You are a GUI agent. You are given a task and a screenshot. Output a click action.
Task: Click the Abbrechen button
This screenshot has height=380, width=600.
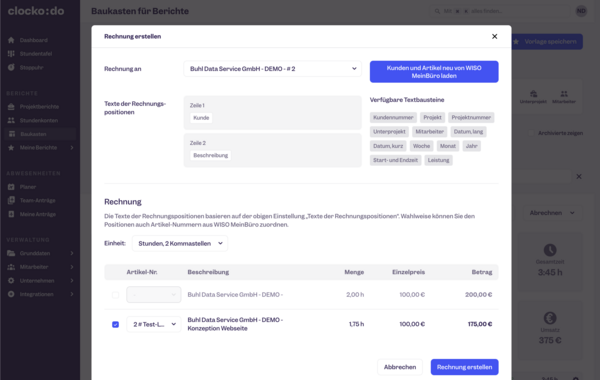[400, 367]
